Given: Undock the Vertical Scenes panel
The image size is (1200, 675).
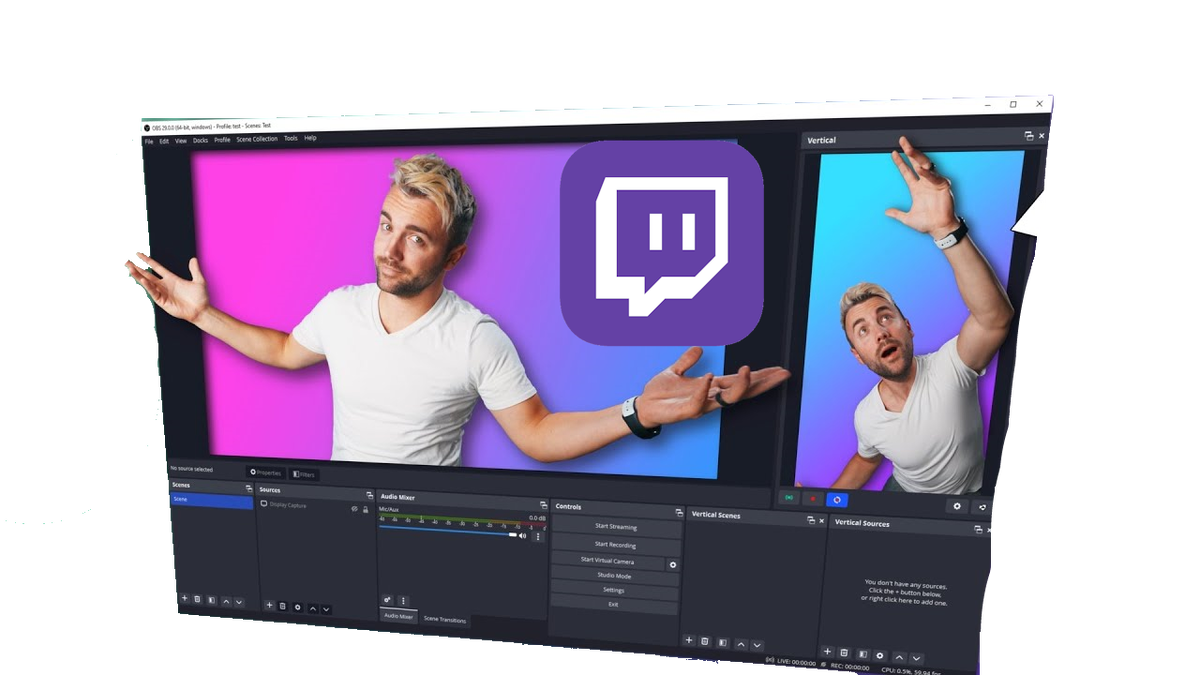Looking at the screenshot, I should 811,521.
